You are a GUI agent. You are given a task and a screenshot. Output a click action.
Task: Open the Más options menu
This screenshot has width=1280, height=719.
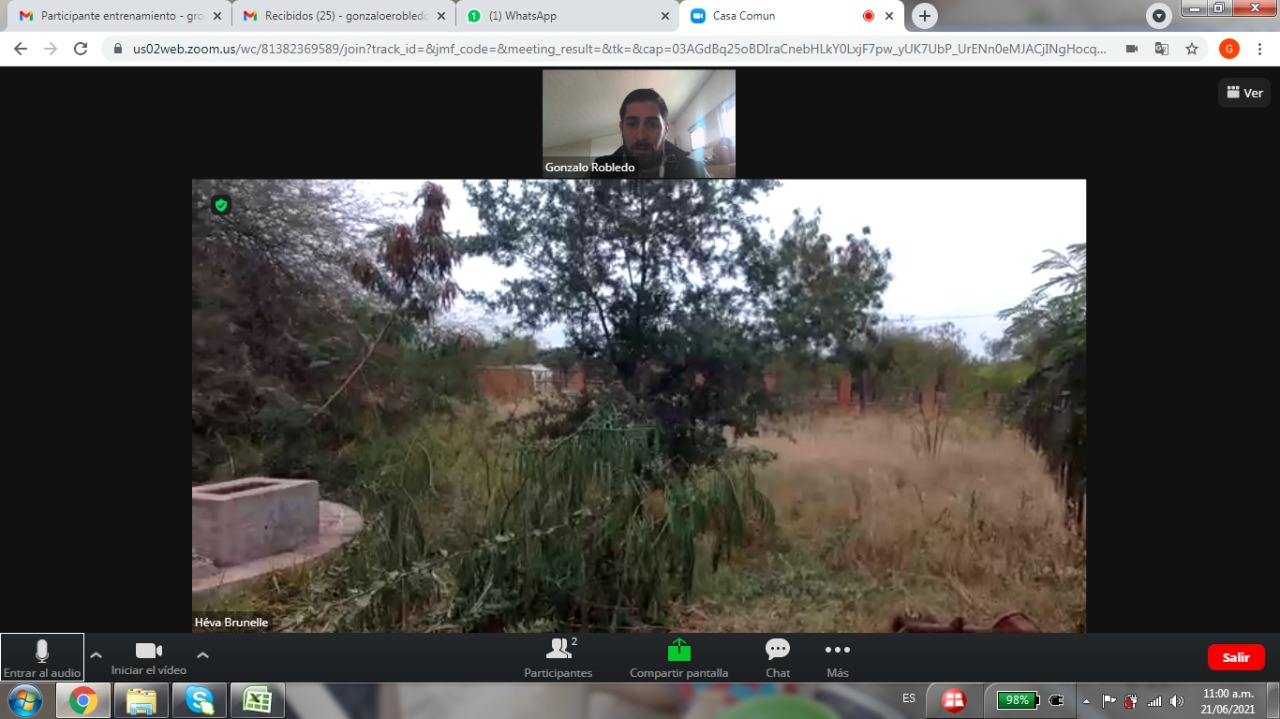837,657
